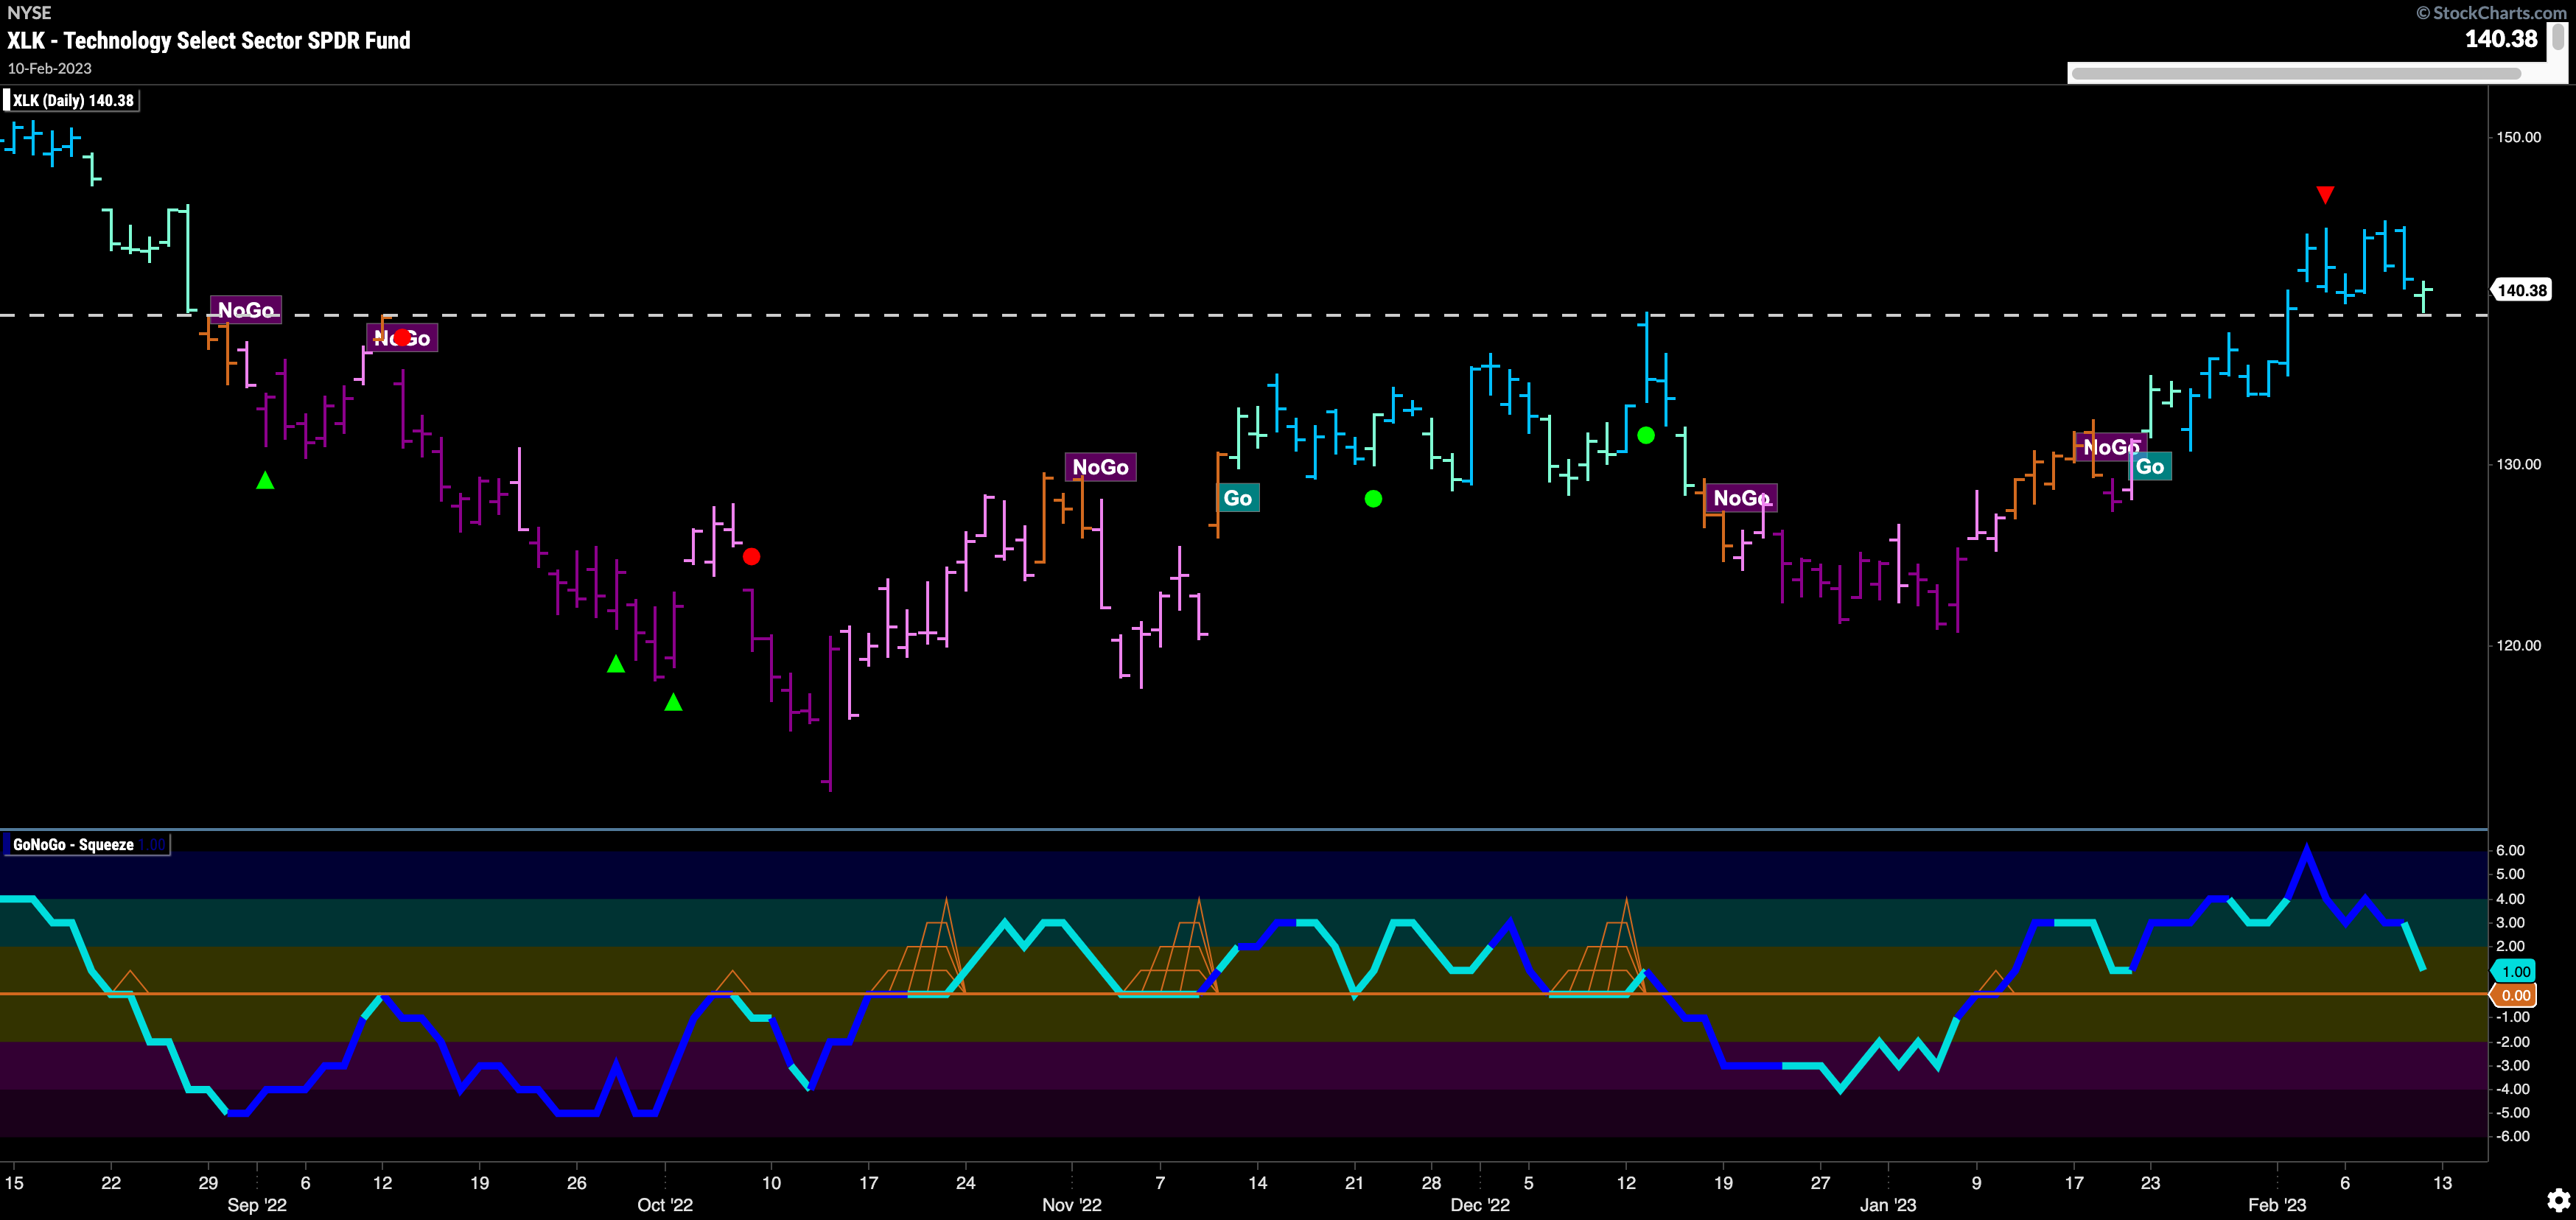The width and height of the screenshot is (2576, 1220).
Task: Click the Oct '22 date axis label
Action: tap(665, 1205)
